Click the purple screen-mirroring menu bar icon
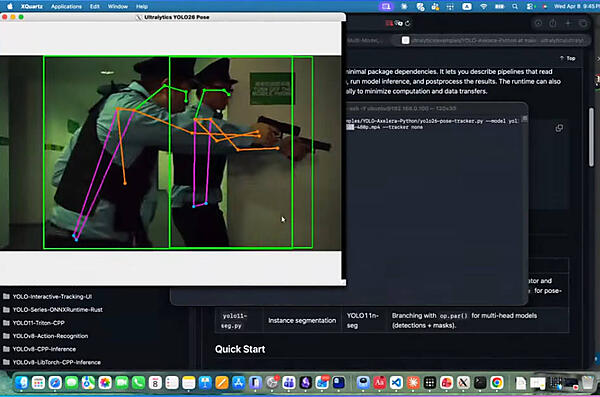The height and width of the screenshot is (397, 600). 386,7
